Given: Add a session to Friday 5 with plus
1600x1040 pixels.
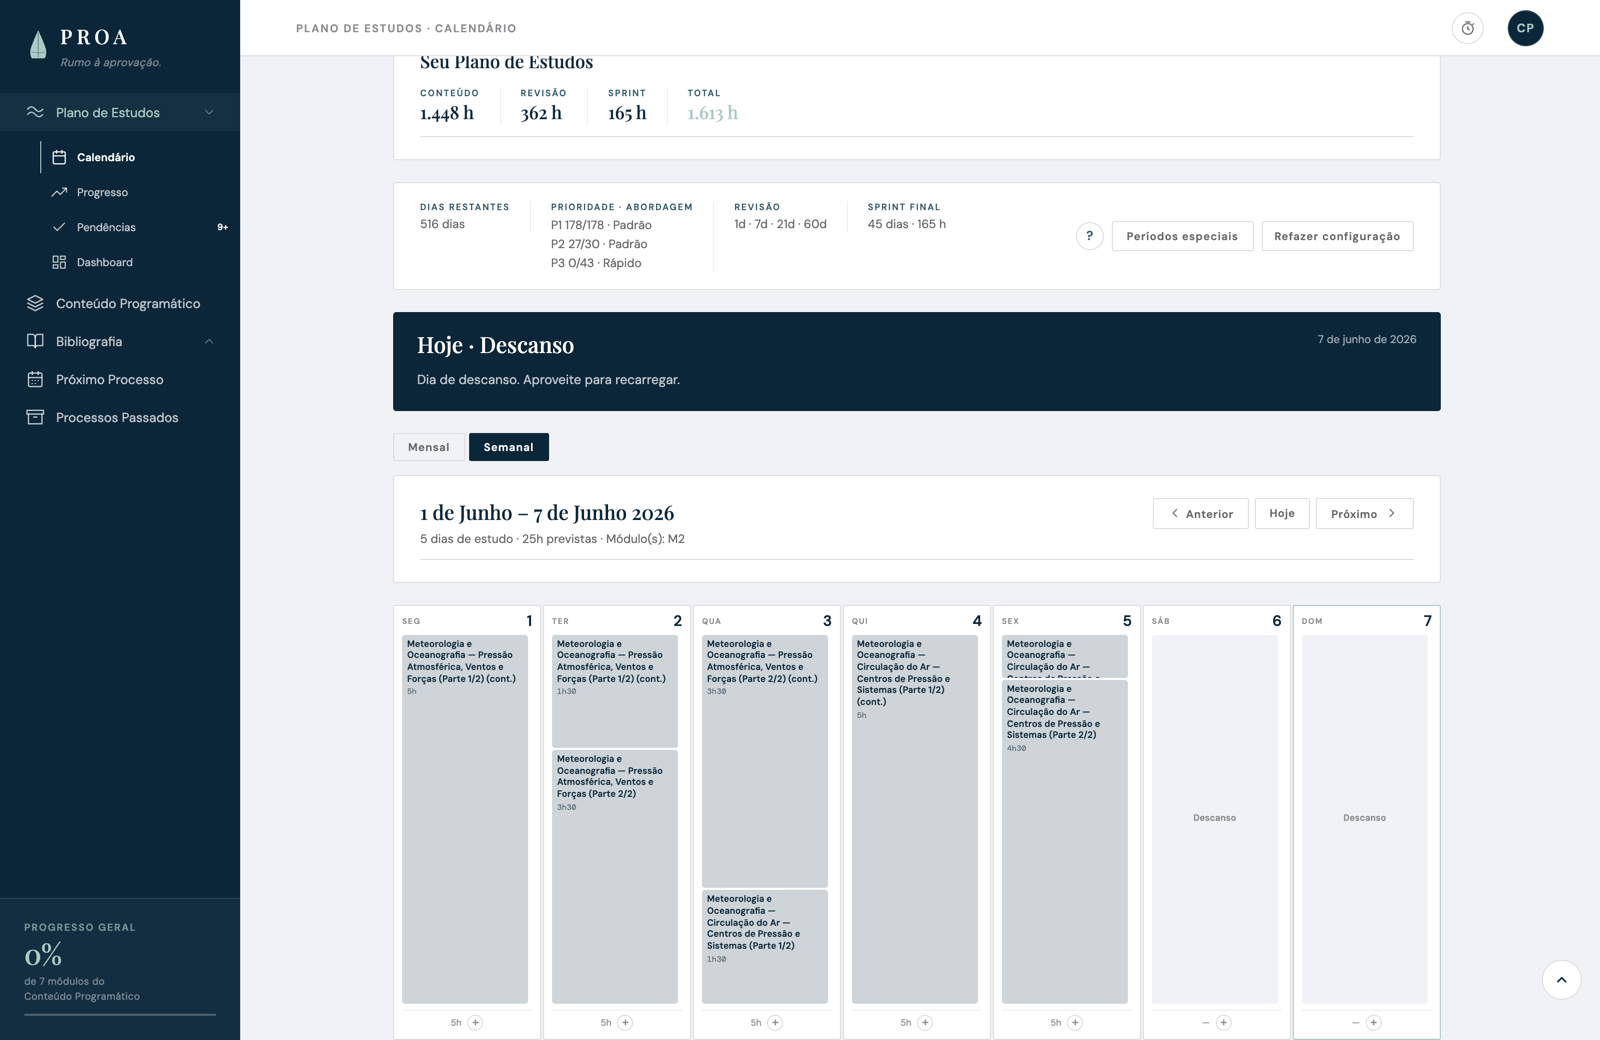Looking at the screenshot, I should (x=1075, y=1022).
